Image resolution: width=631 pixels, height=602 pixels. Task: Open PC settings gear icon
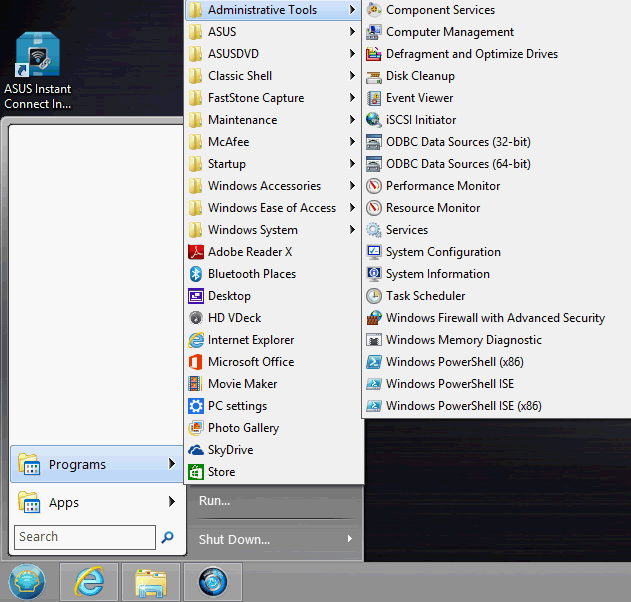[x=196, y=406]
